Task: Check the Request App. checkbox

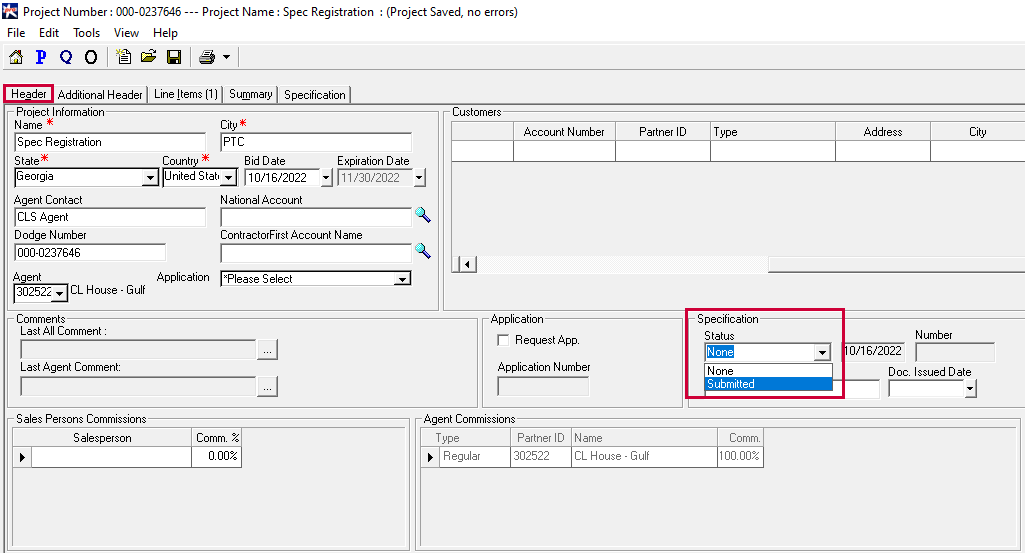Action: click(x=504, y=340)
